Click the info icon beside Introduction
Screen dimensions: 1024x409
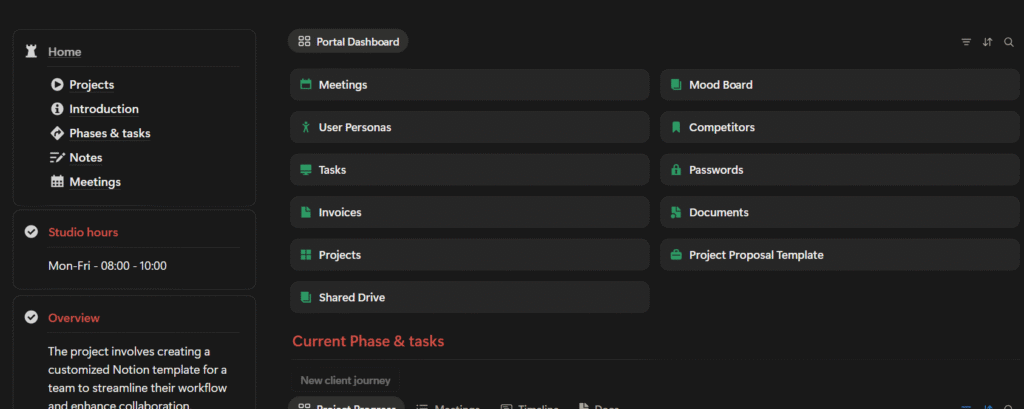pyautogui.click(x=57, y=108)
